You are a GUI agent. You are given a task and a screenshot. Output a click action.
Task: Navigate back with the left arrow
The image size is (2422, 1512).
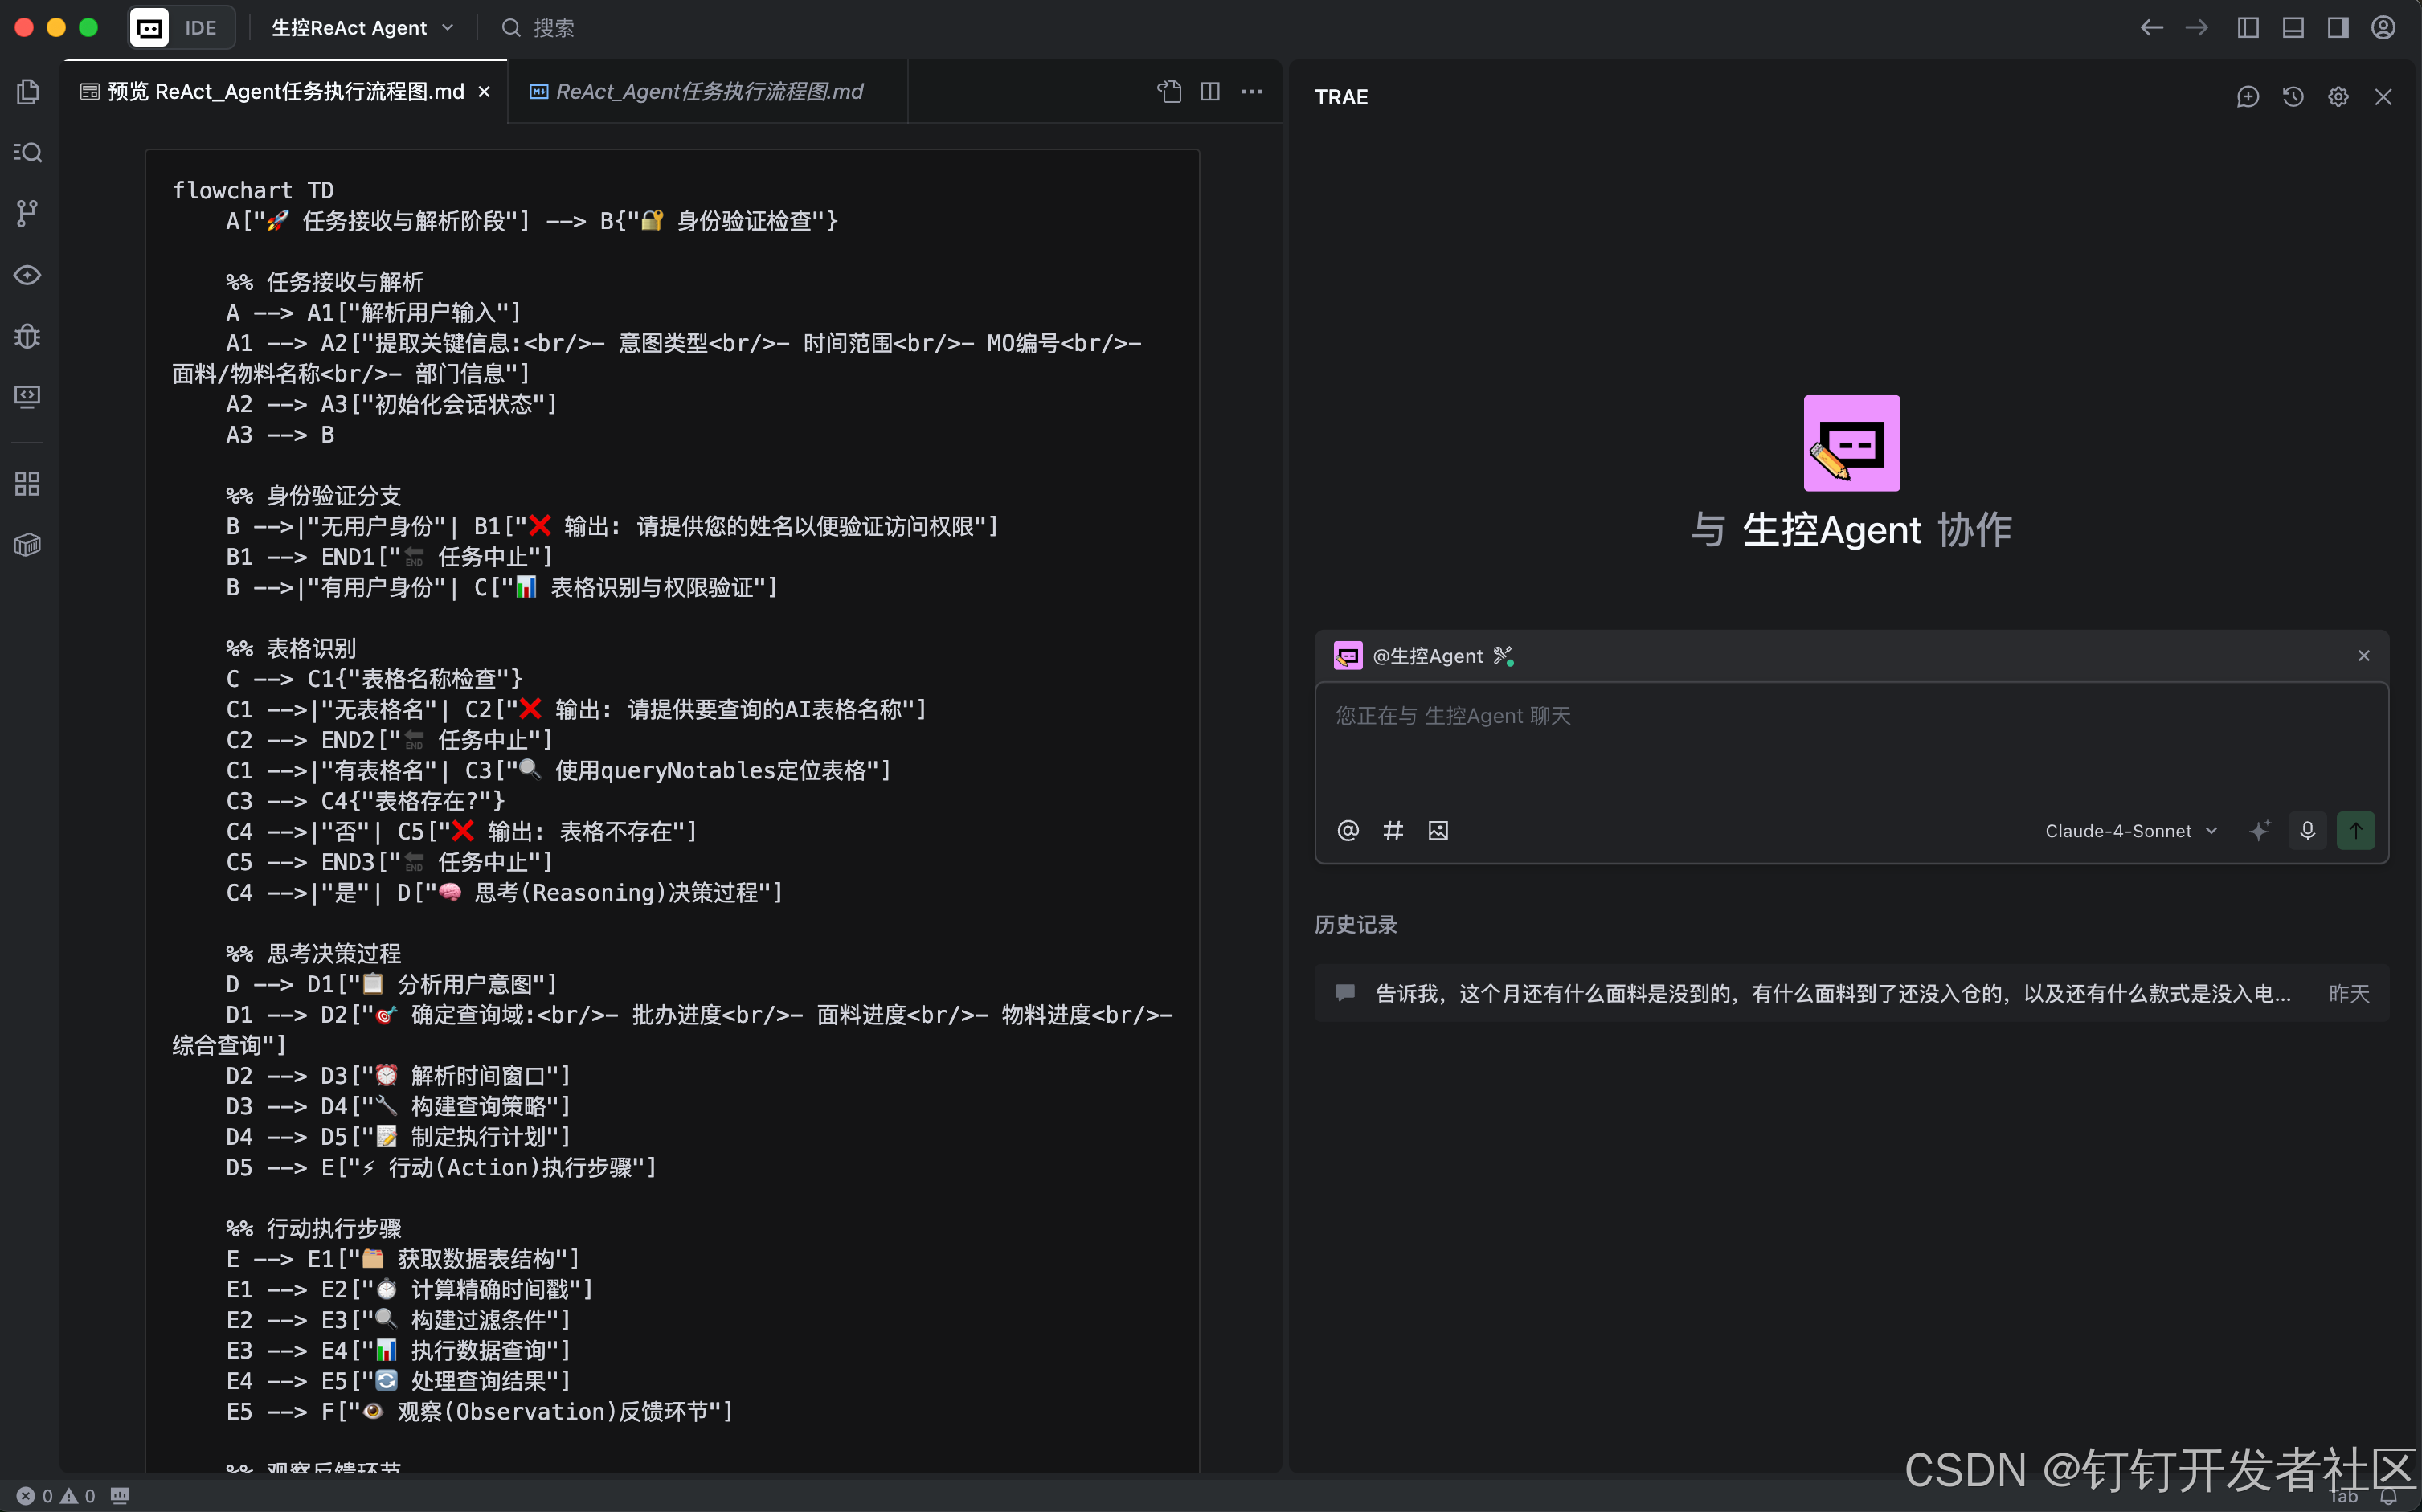[x=2152, y=27]
